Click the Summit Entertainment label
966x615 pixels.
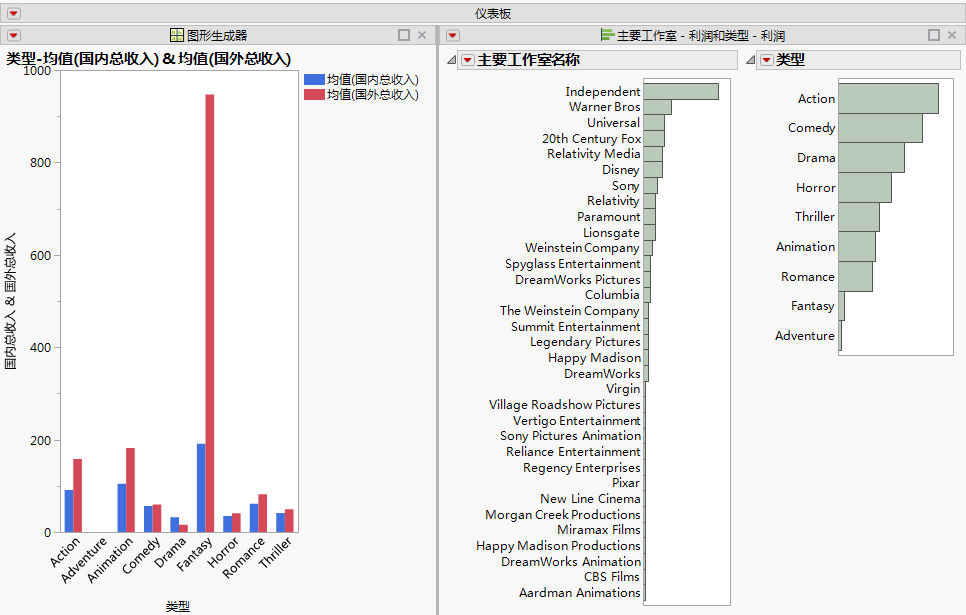click(x=575, y=327)
